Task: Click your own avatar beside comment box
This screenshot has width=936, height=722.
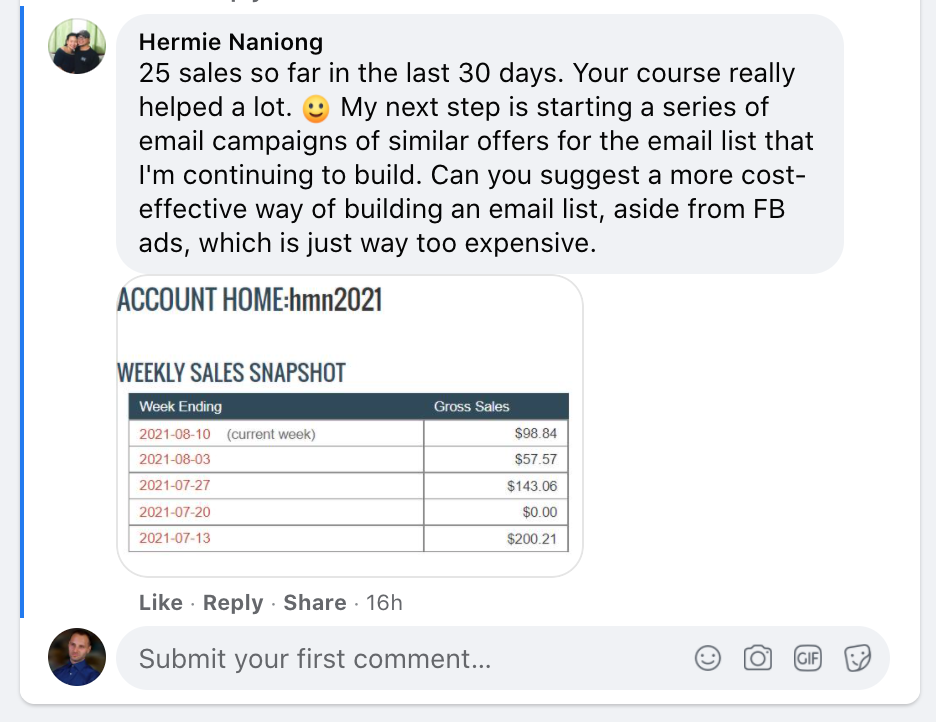Action: [x=77, y=657]
